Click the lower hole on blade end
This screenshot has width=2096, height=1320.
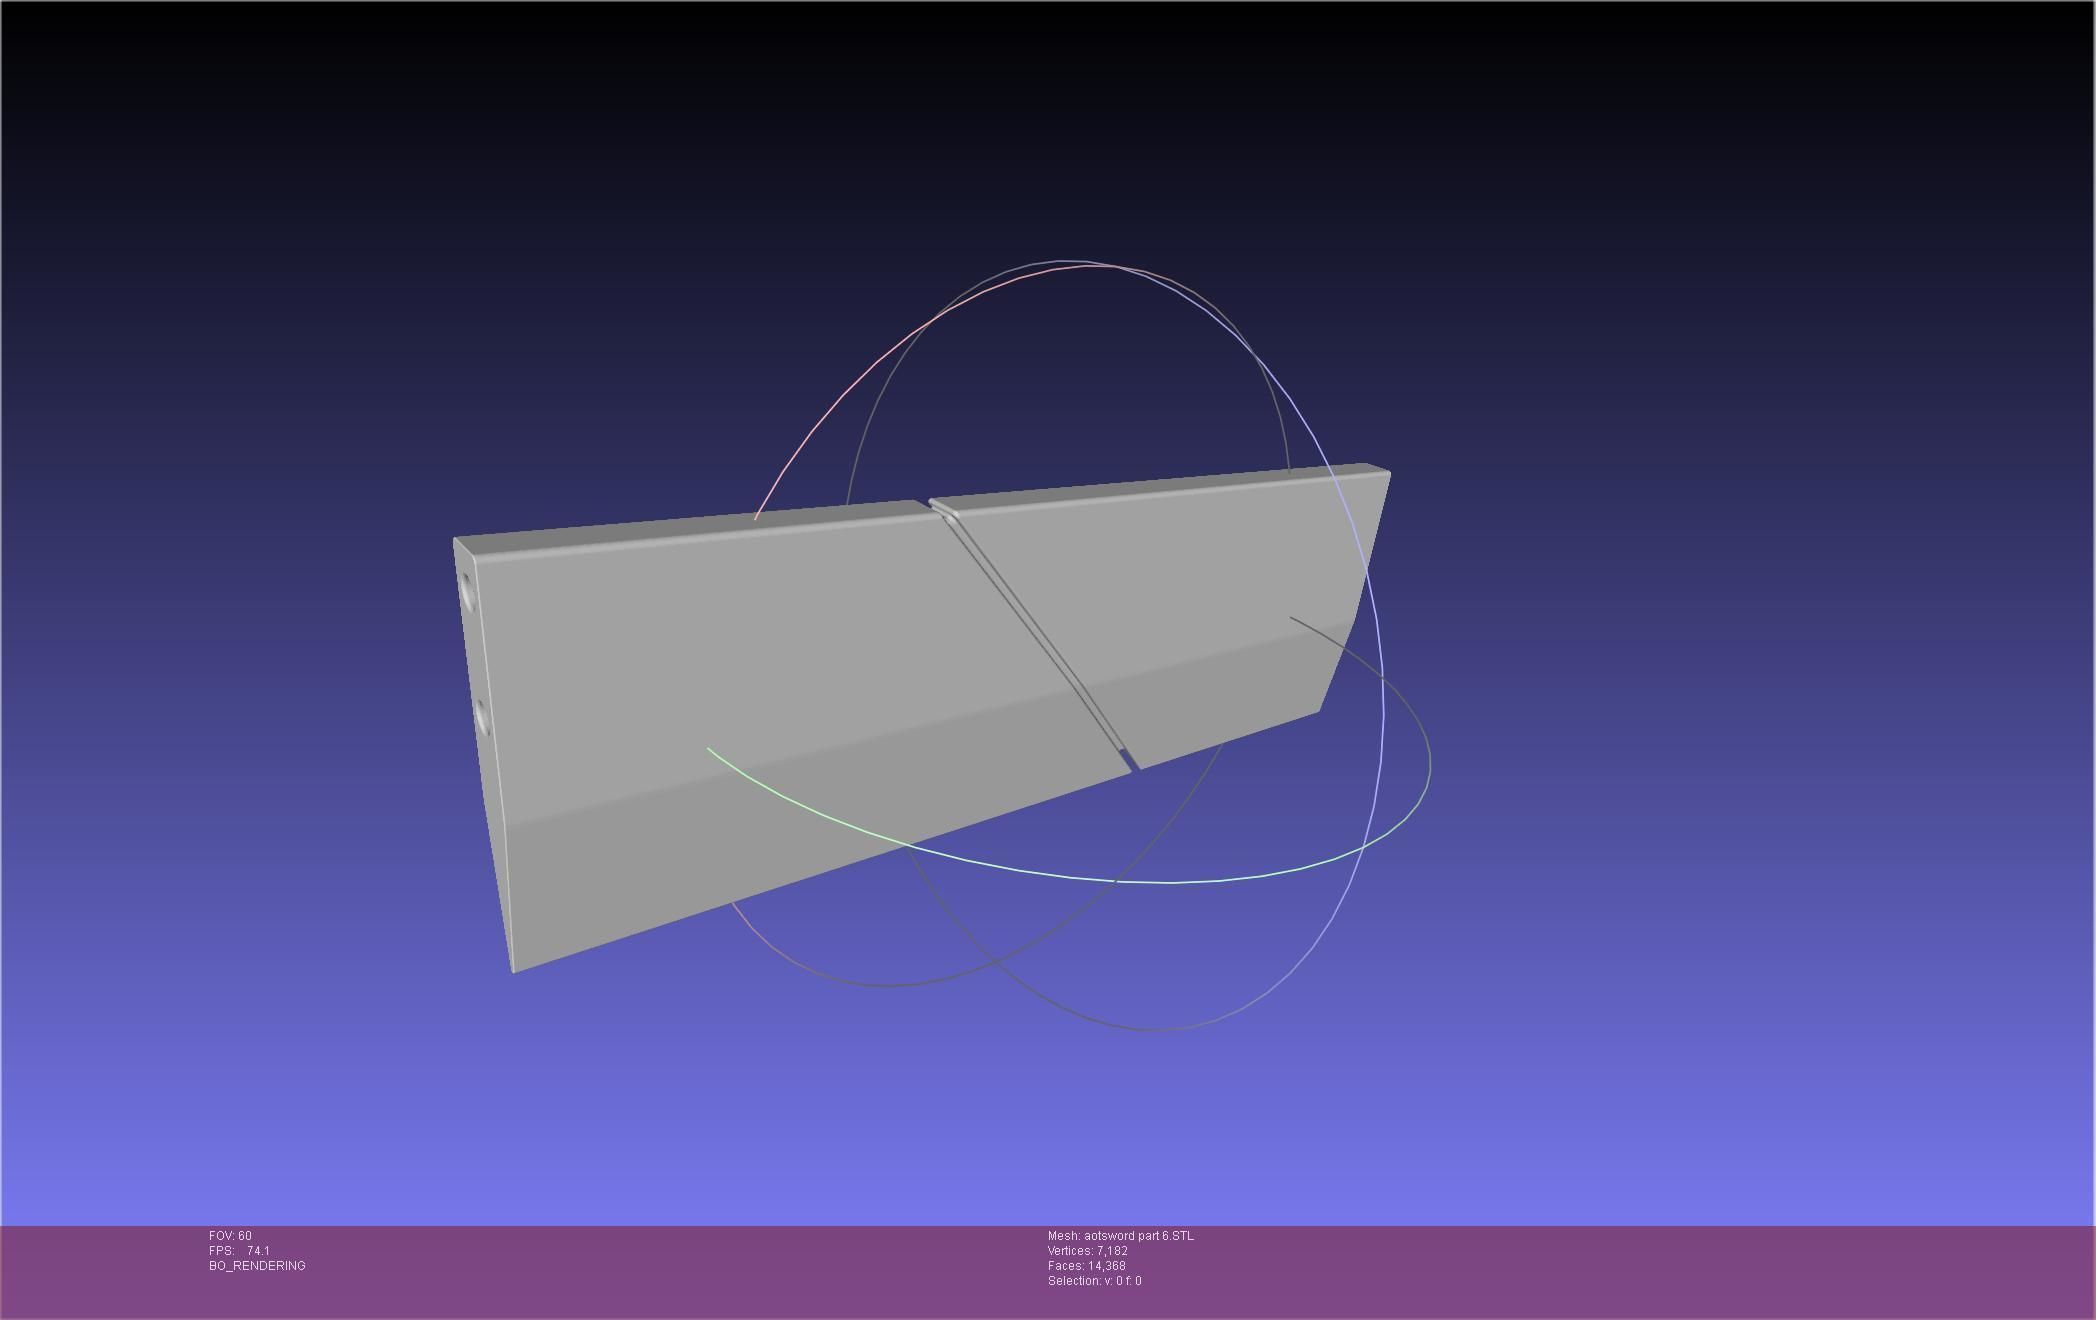[481, 718]
